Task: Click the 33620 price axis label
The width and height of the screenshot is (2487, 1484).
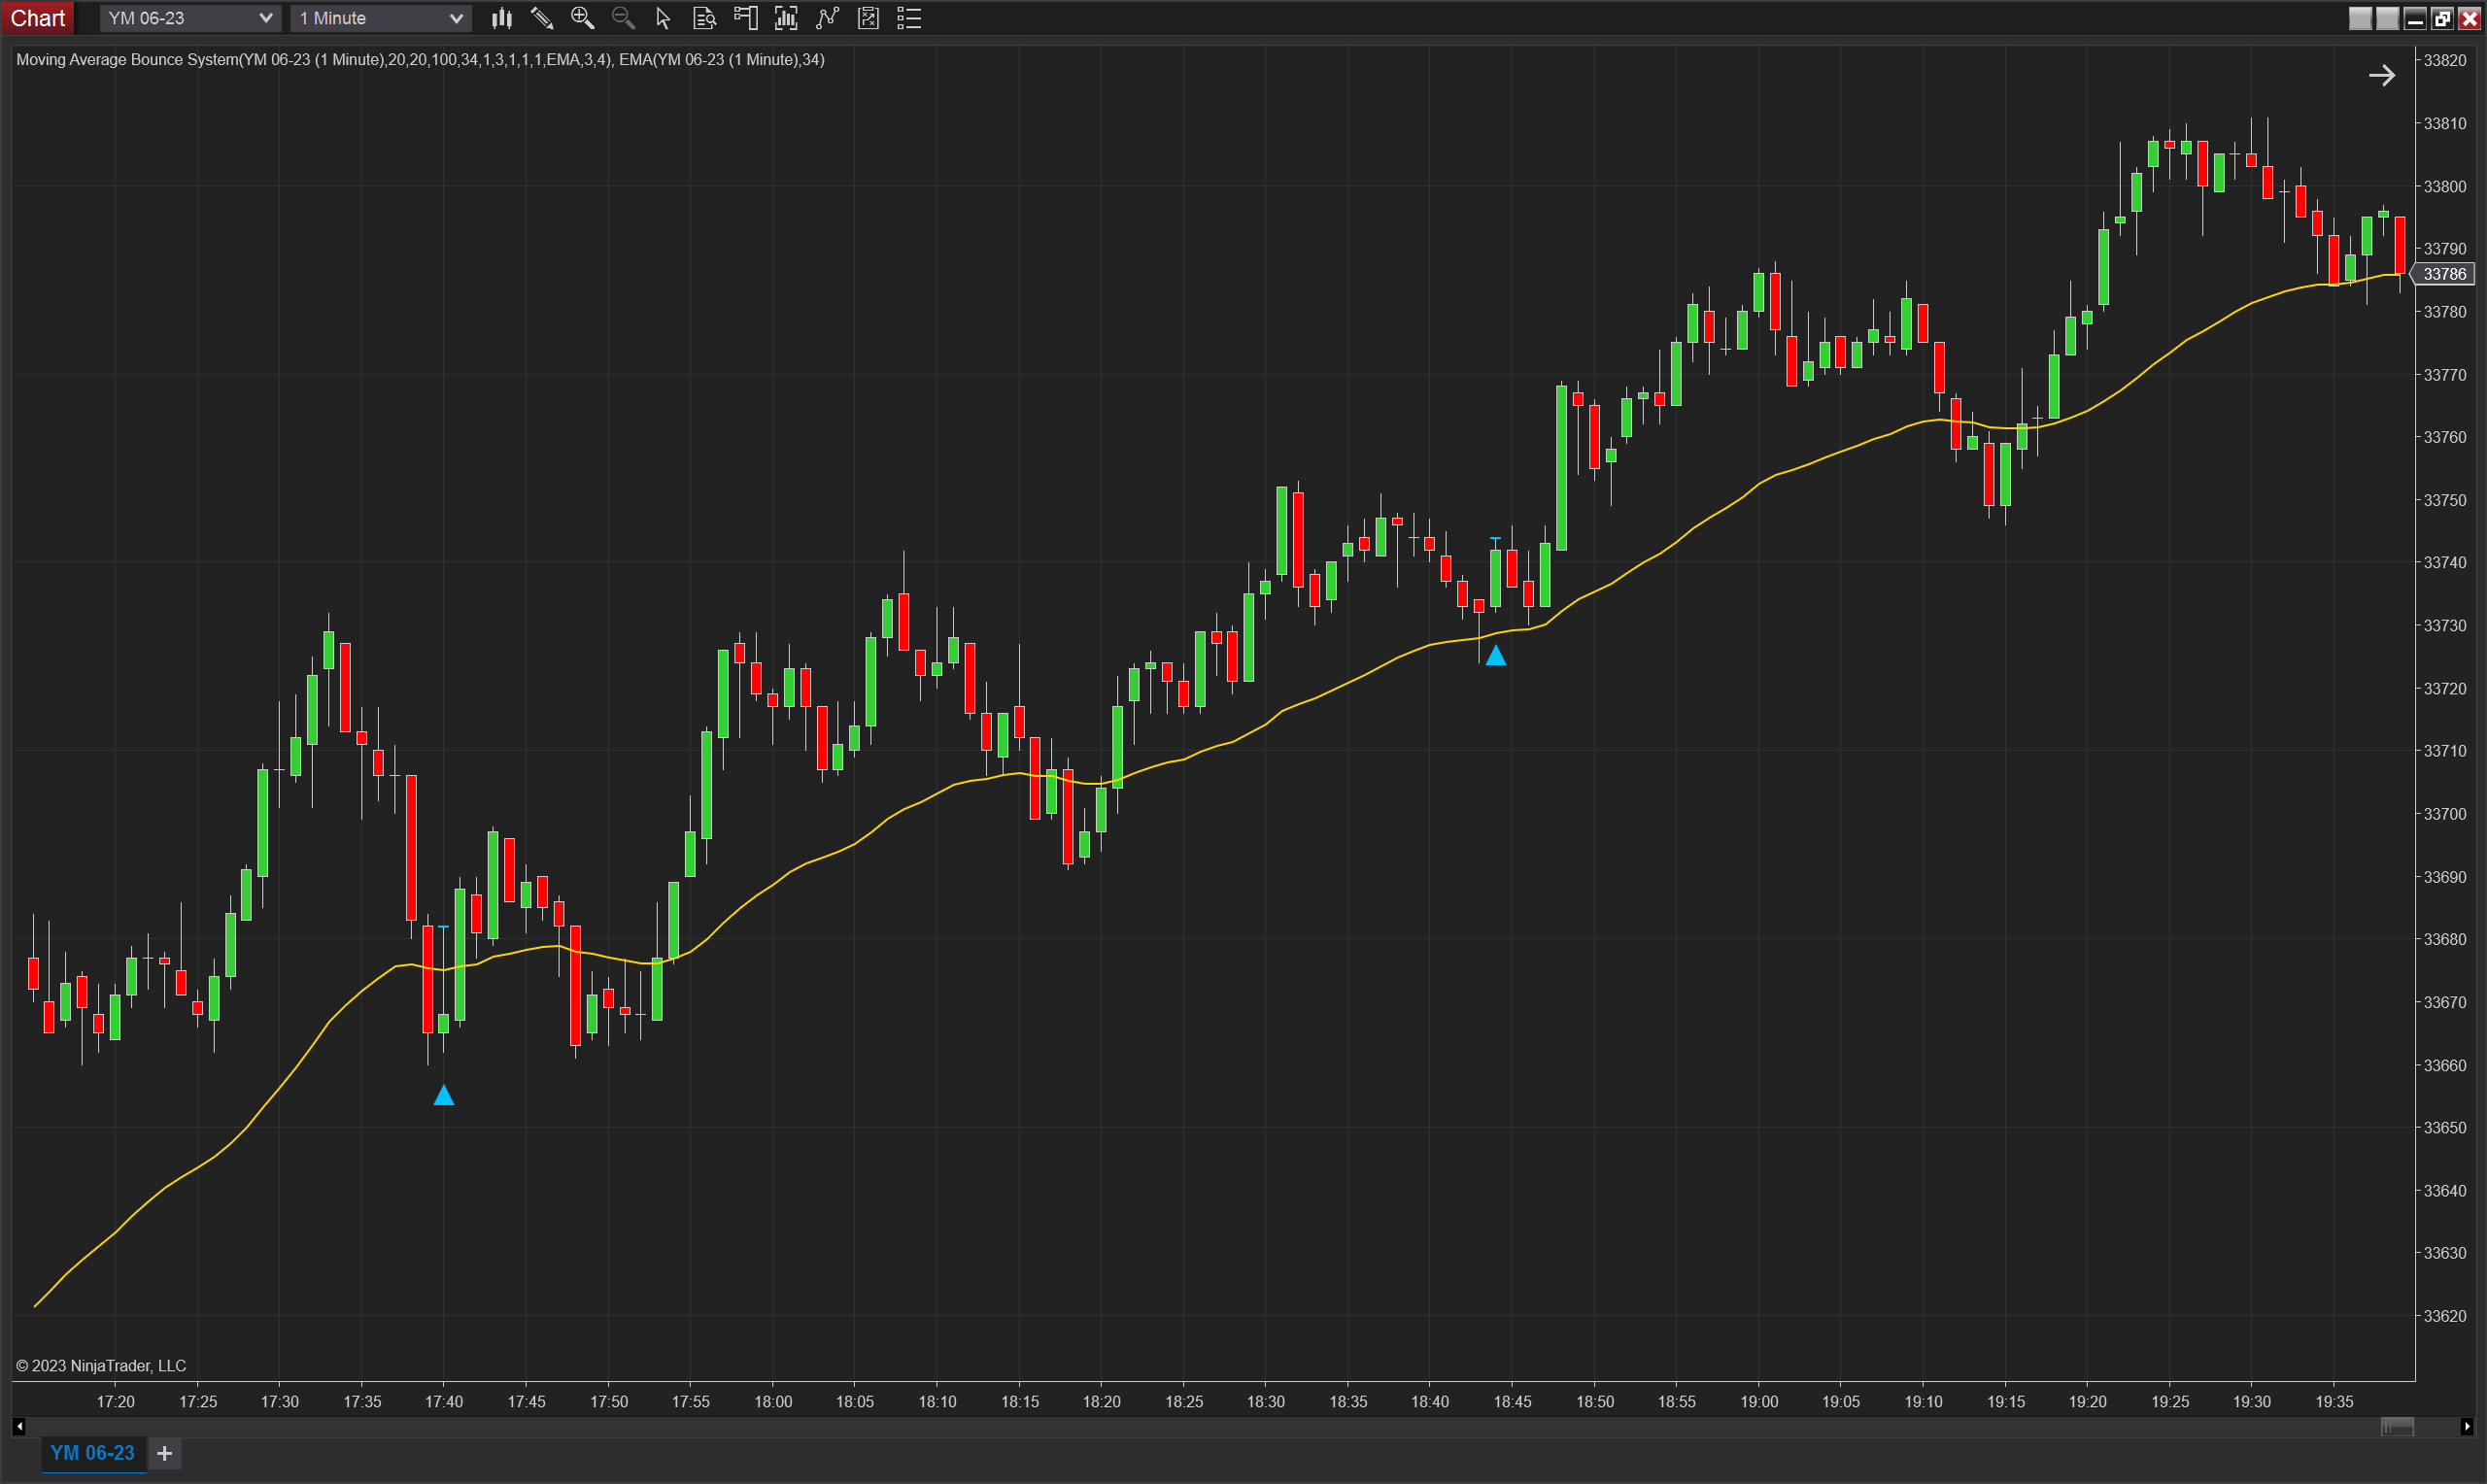Action: (x=2444, y=1316)
